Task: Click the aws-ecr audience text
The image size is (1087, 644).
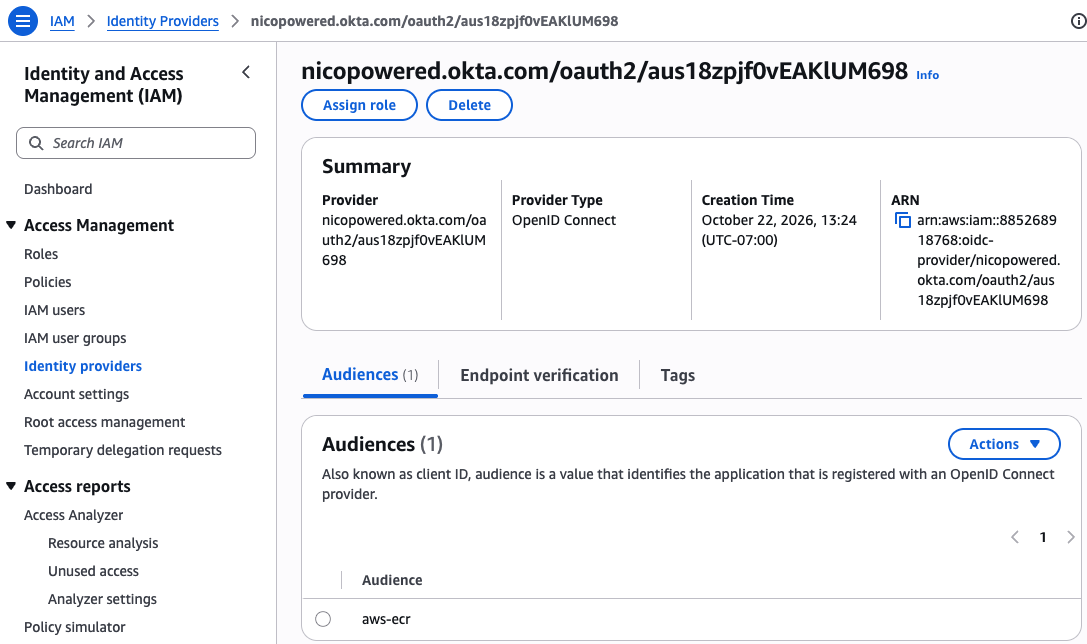Action: tap(386, 619)
